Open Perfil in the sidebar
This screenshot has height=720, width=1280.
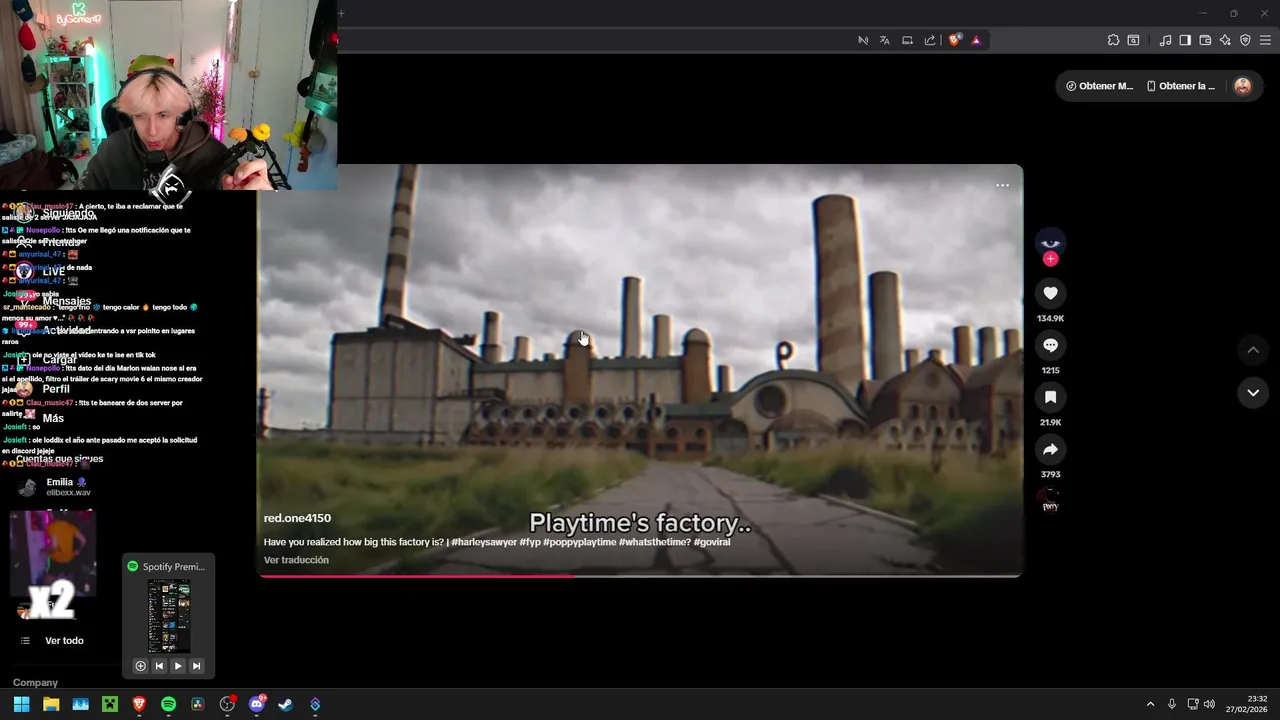(x=56, y=389)
